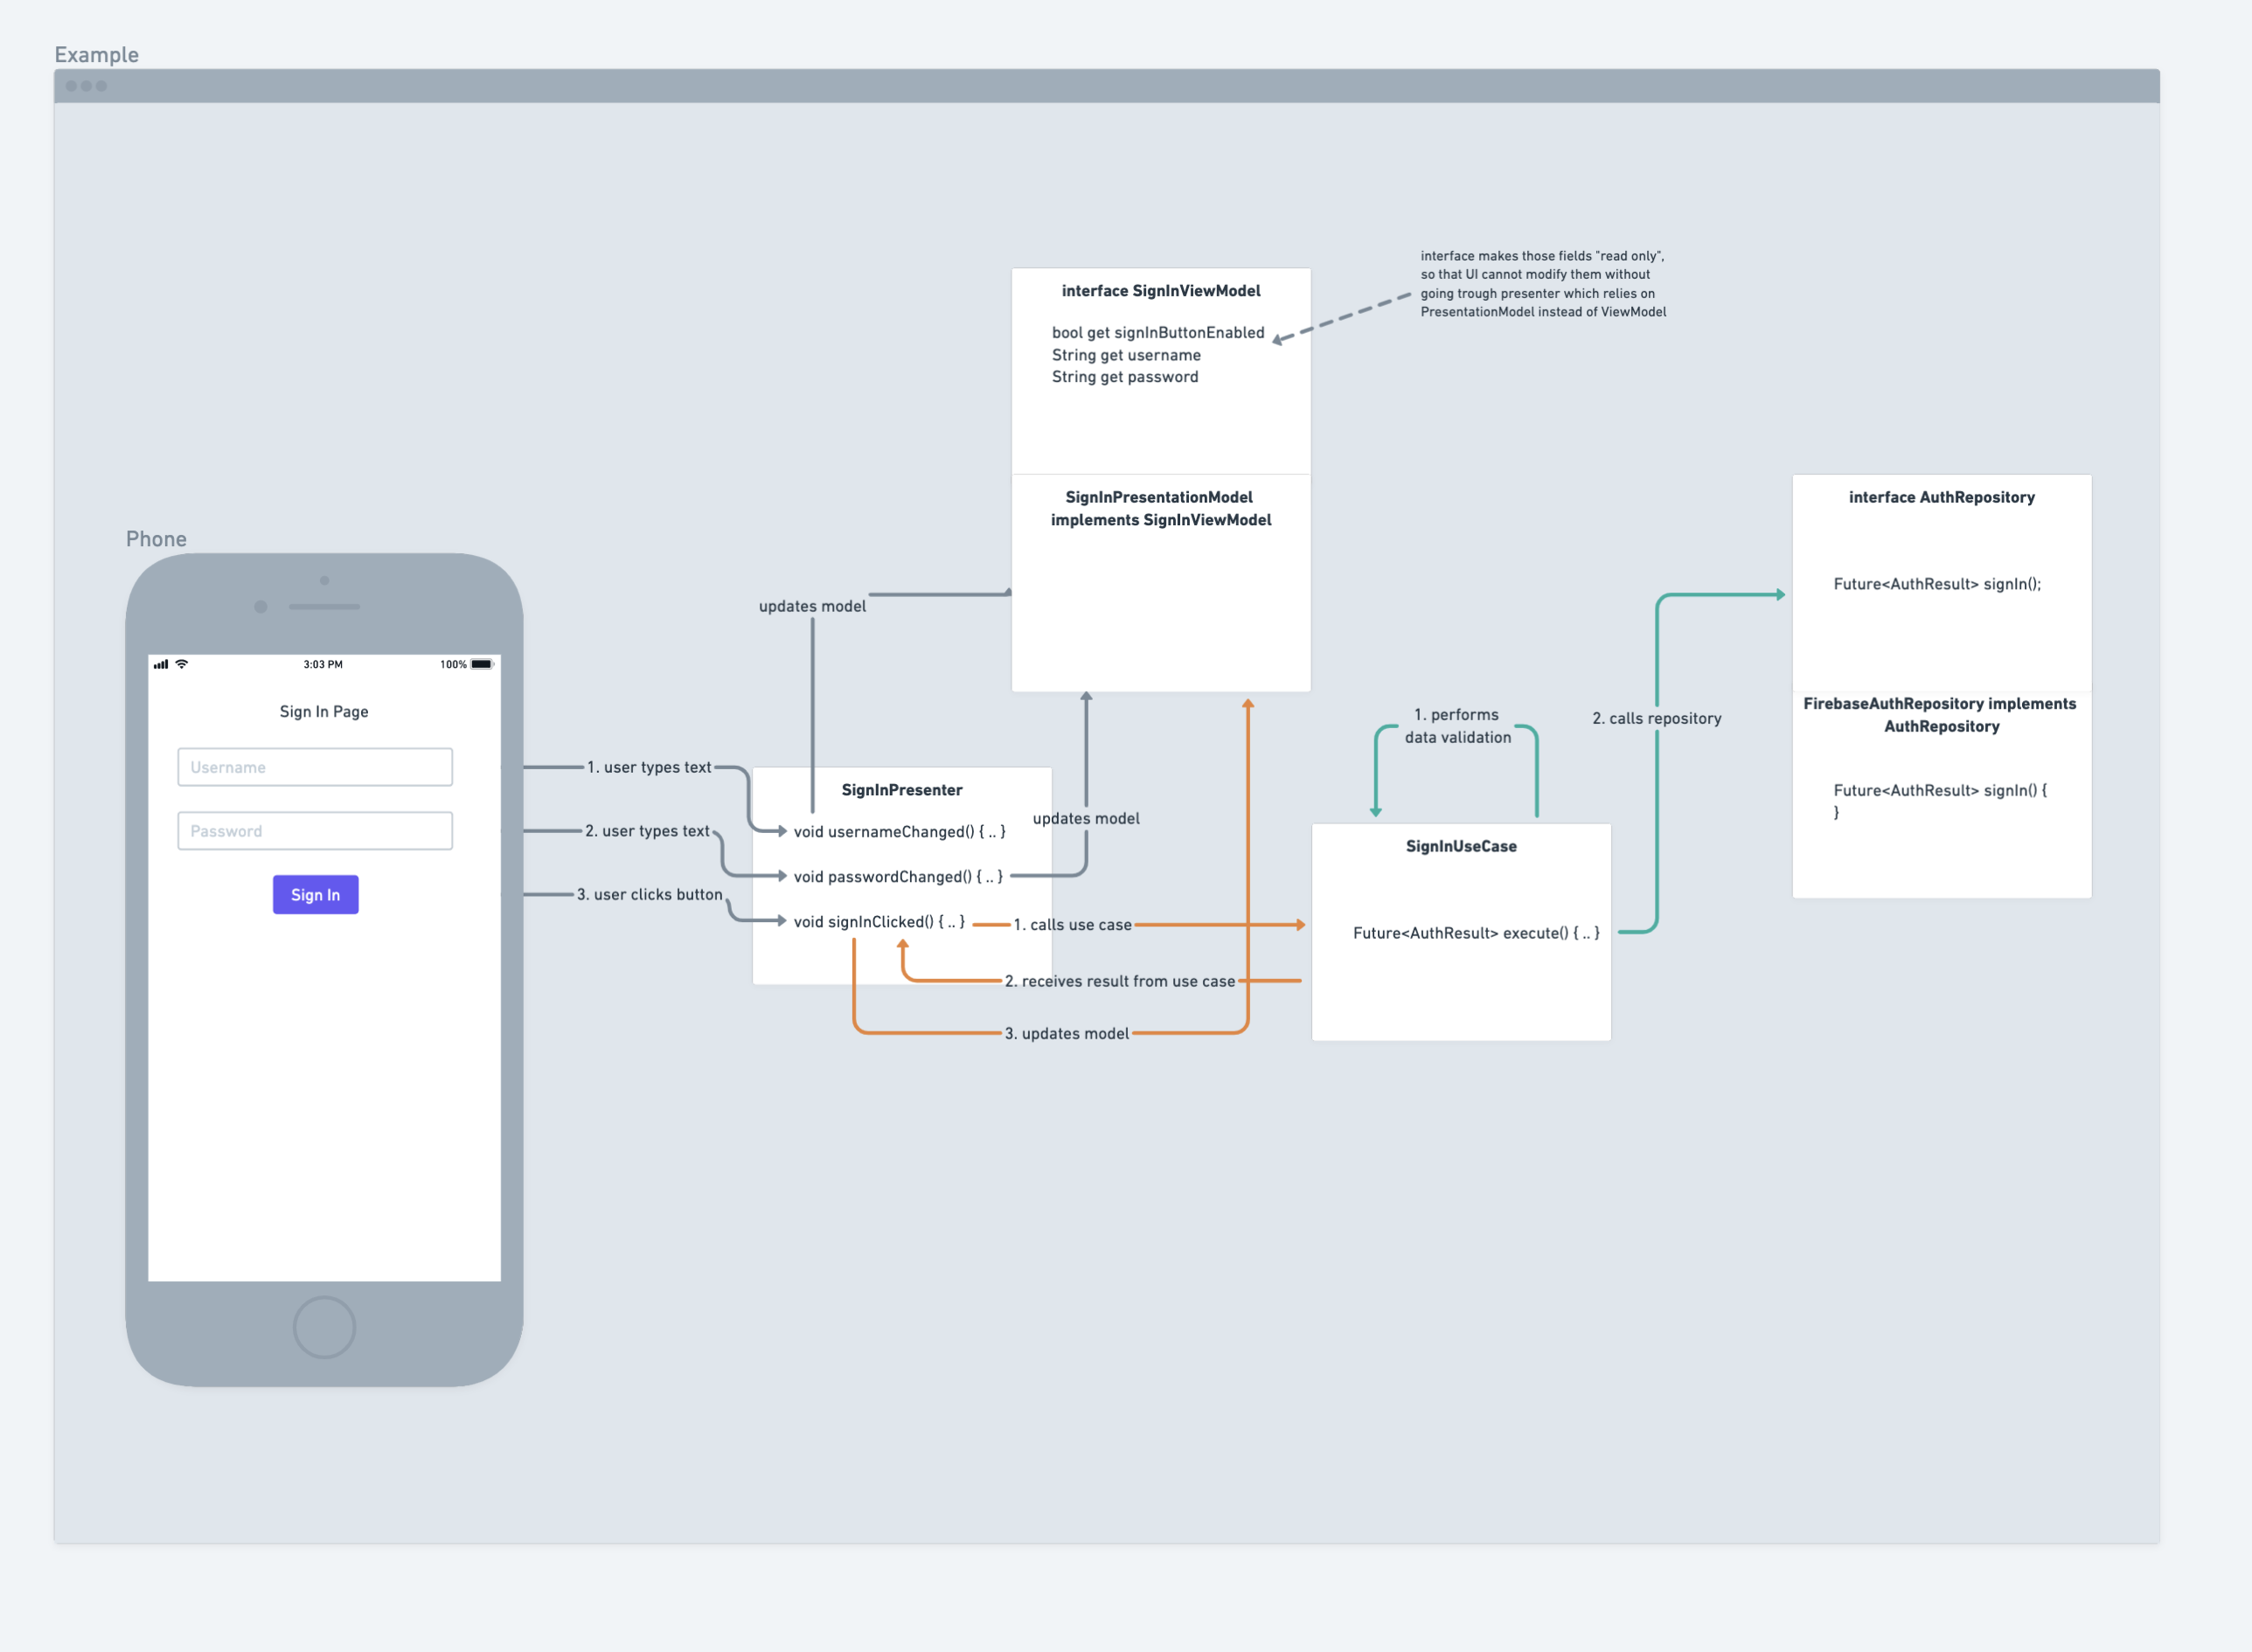Click the battery icon in phone status bar
2252x1652 pixels.
coord(482,664)
